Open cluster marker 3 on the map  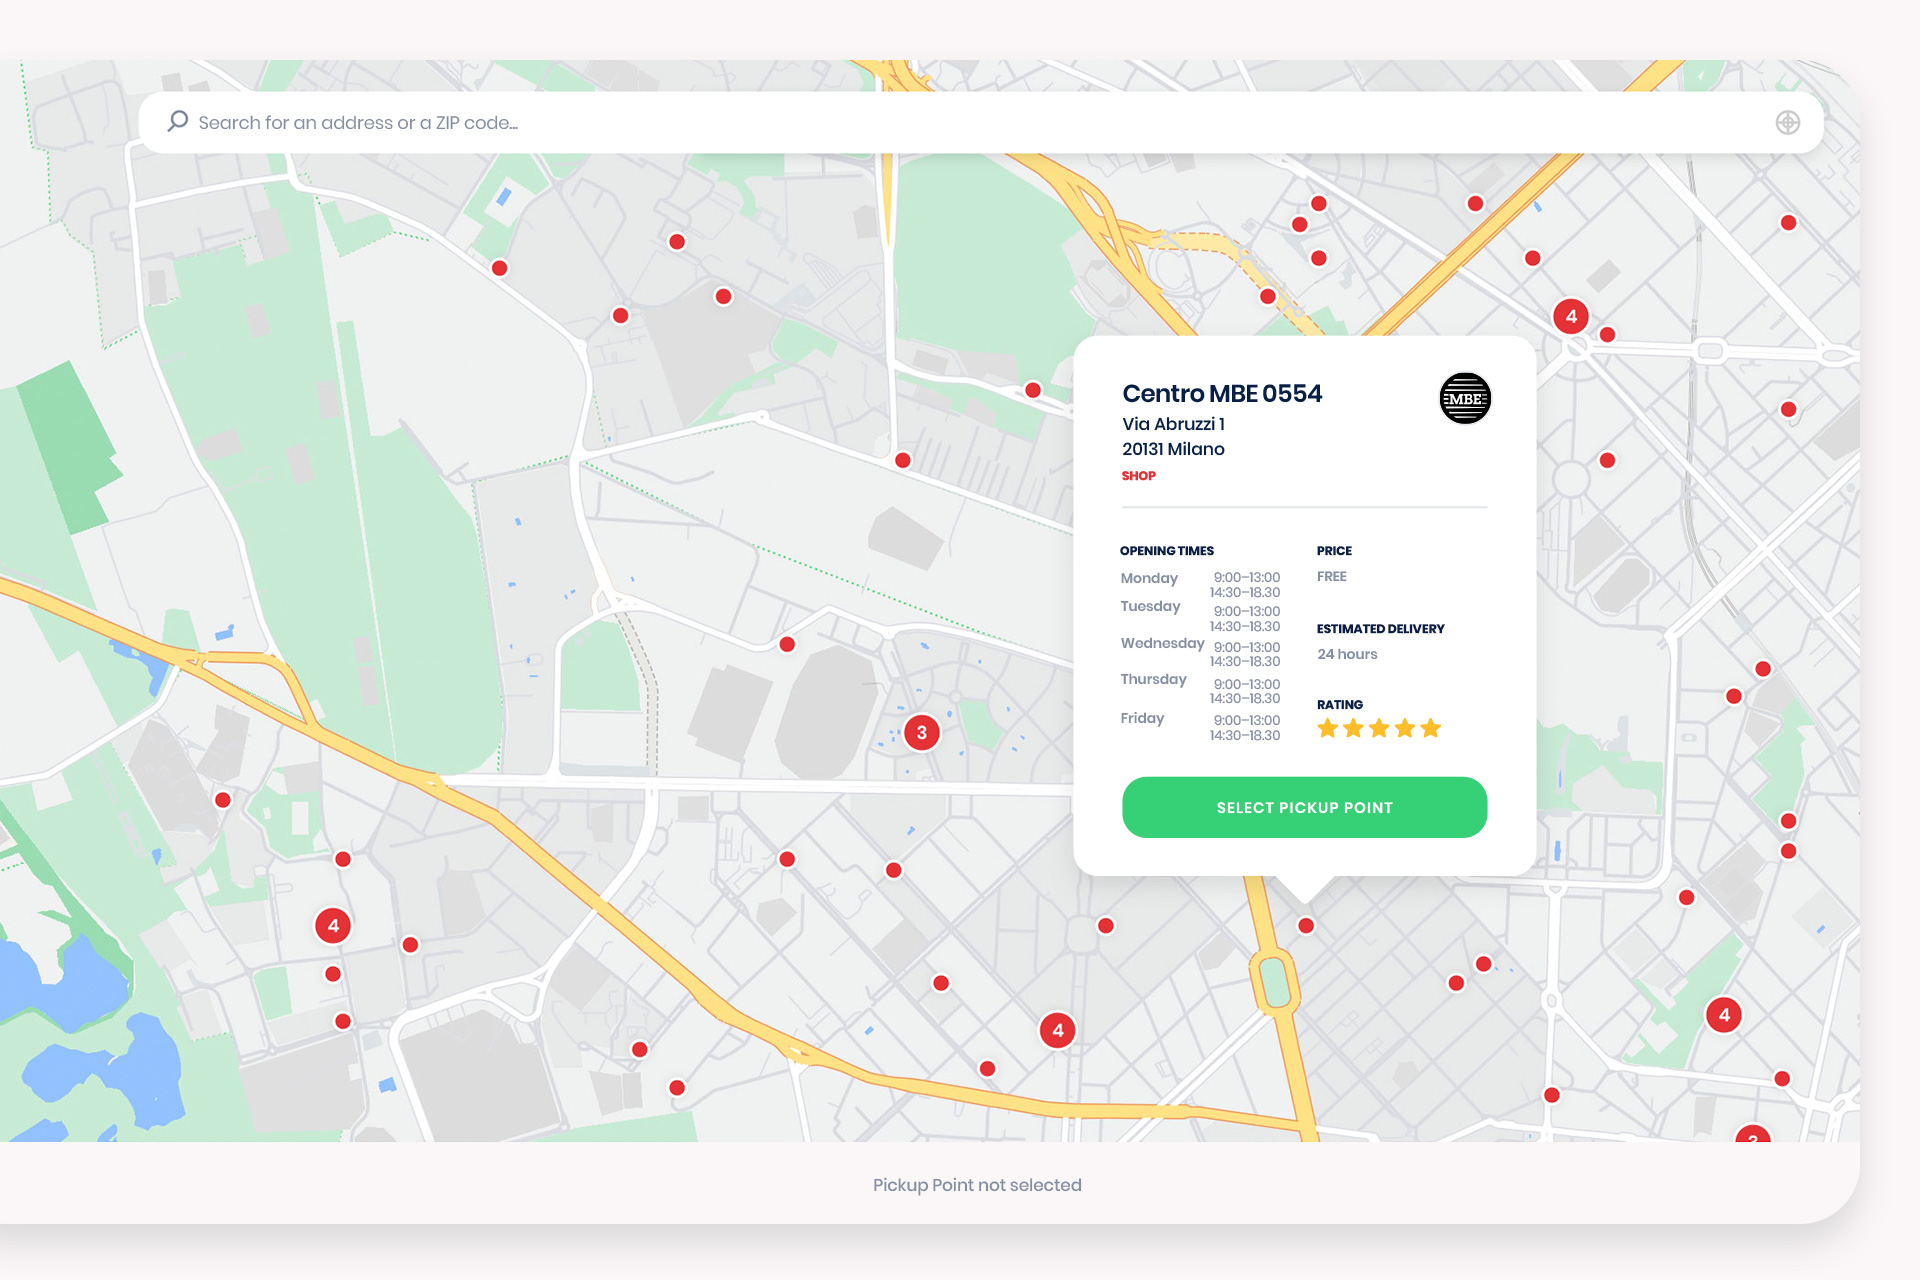921,732
